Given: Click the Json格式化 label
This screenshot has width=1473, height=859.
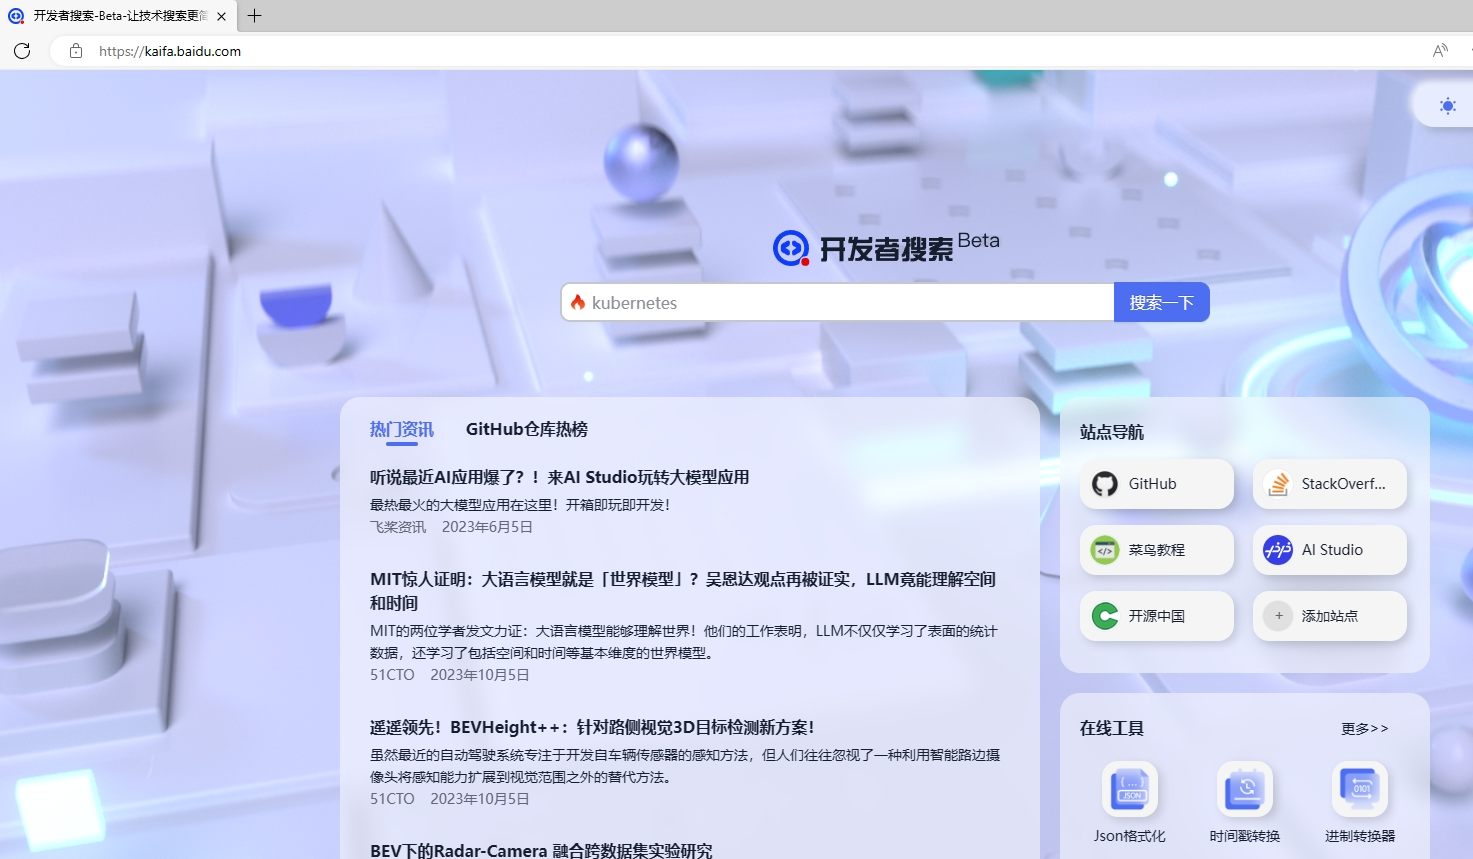Looking at the screenshot, I should coord(1130,836).
